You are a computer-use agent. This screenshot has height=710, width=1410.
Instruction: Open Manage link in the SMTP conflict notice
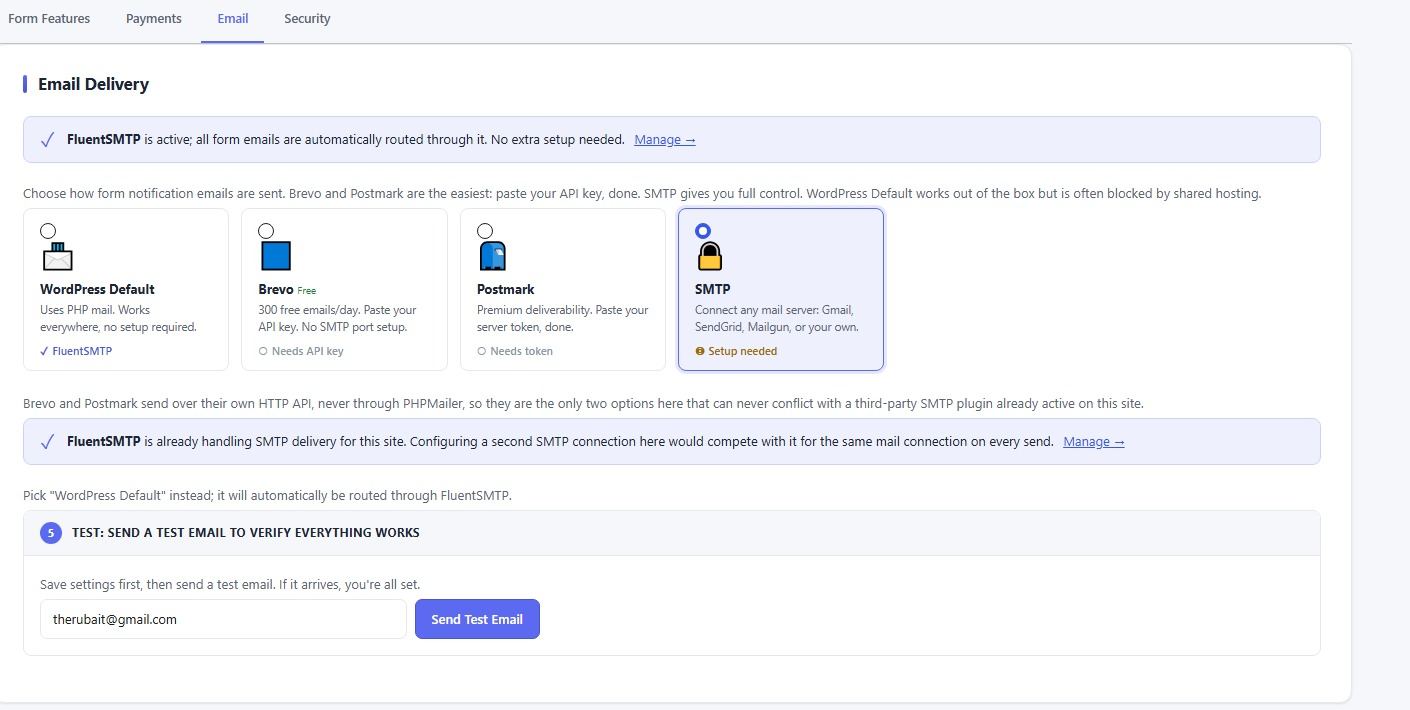point(1094,442)
